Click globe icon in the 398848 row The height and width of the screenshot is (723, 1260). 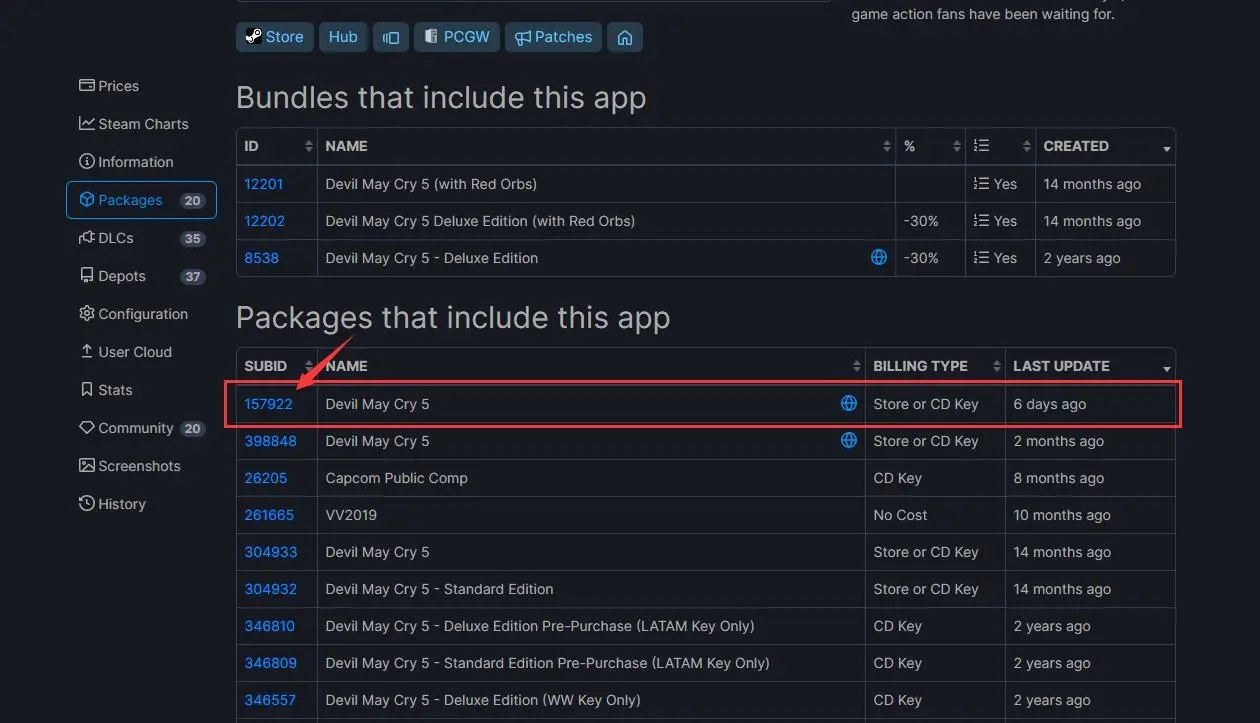tap(849, 441)
